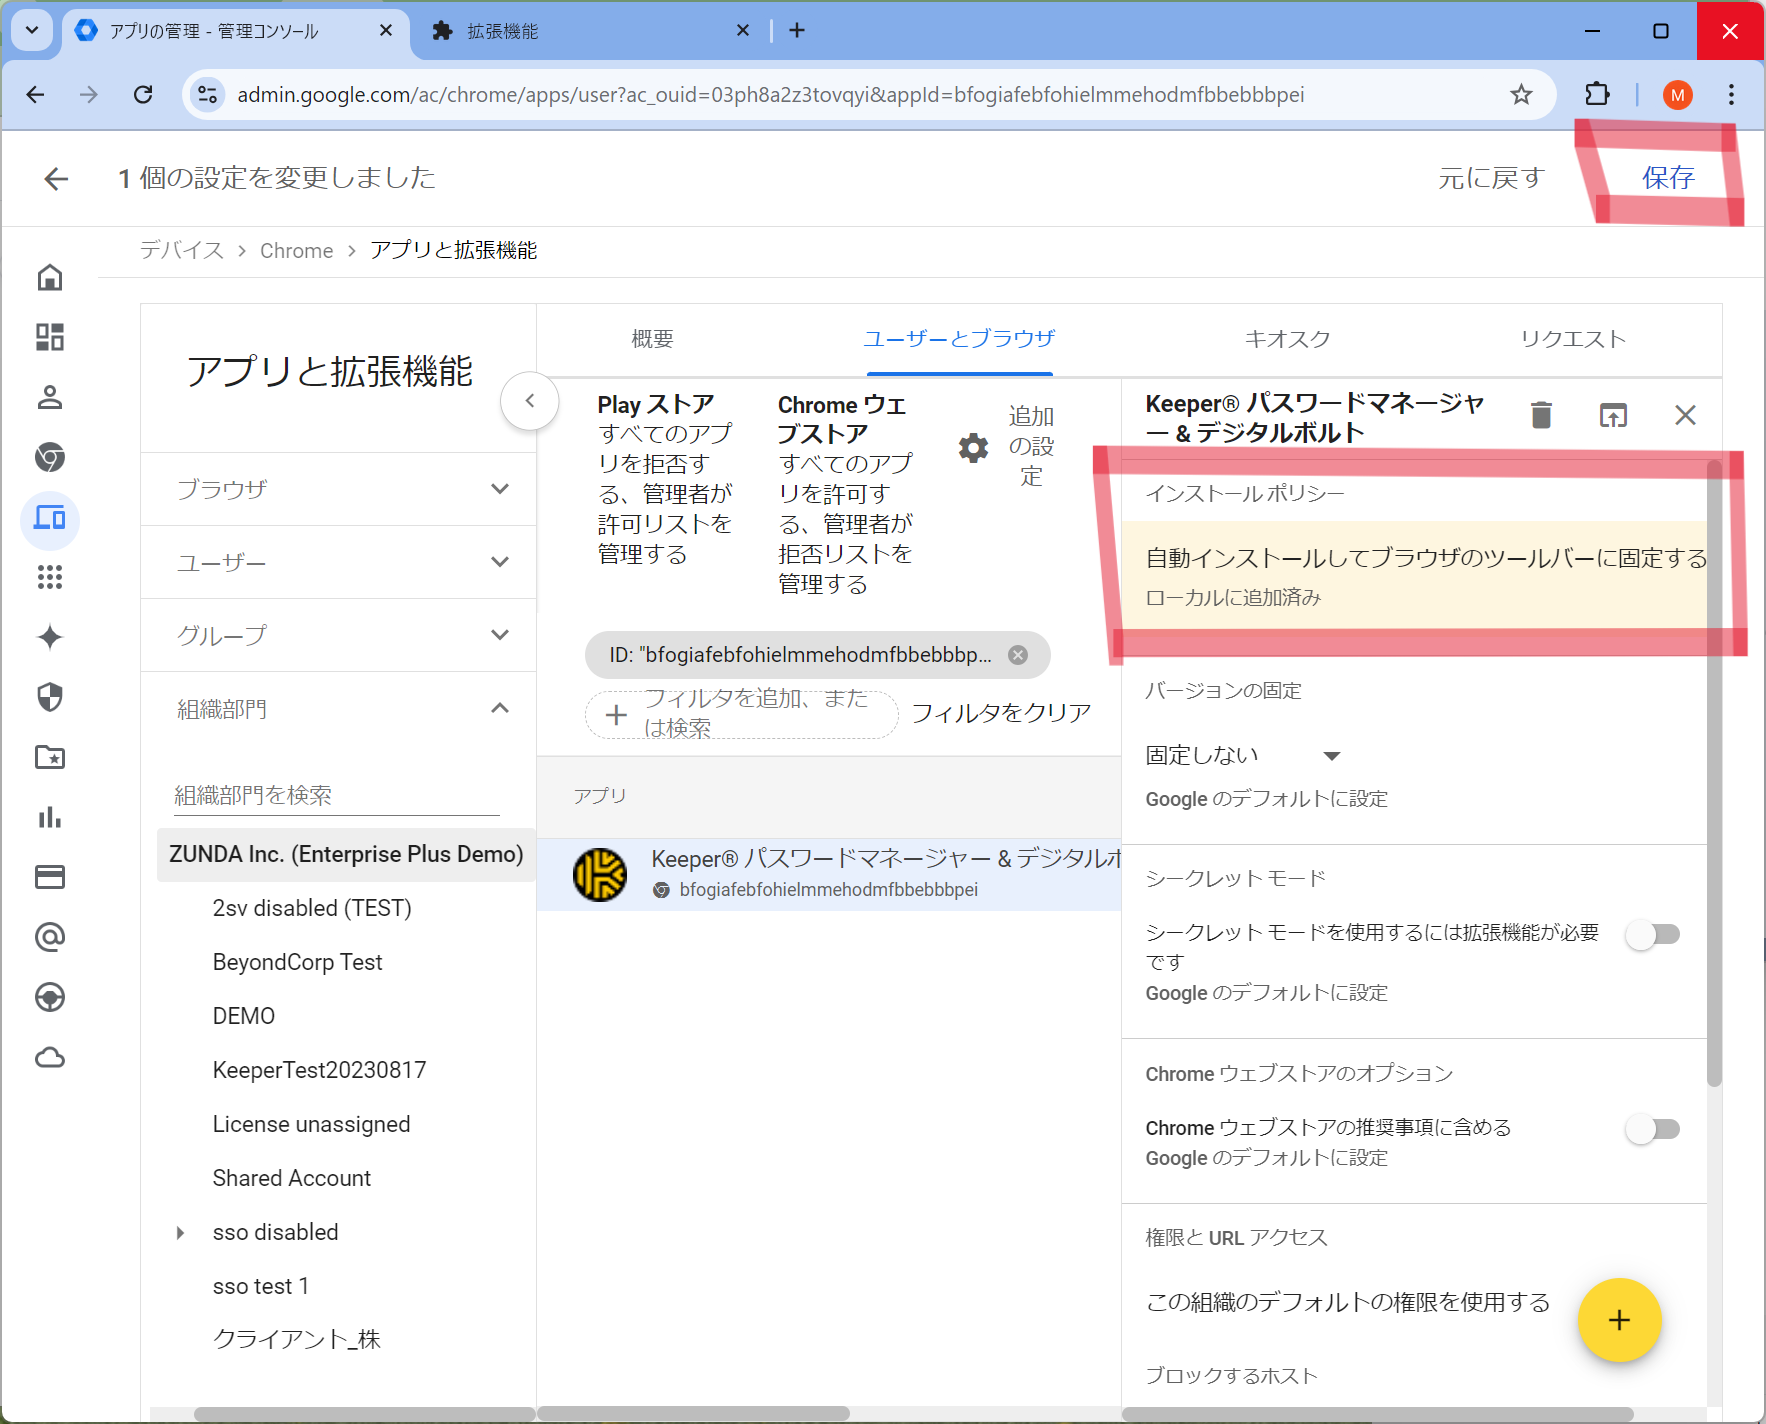Open the Account at-sign icon in sidebar
Viewport: 1766px width, 1424px height.
click(50, 937)
